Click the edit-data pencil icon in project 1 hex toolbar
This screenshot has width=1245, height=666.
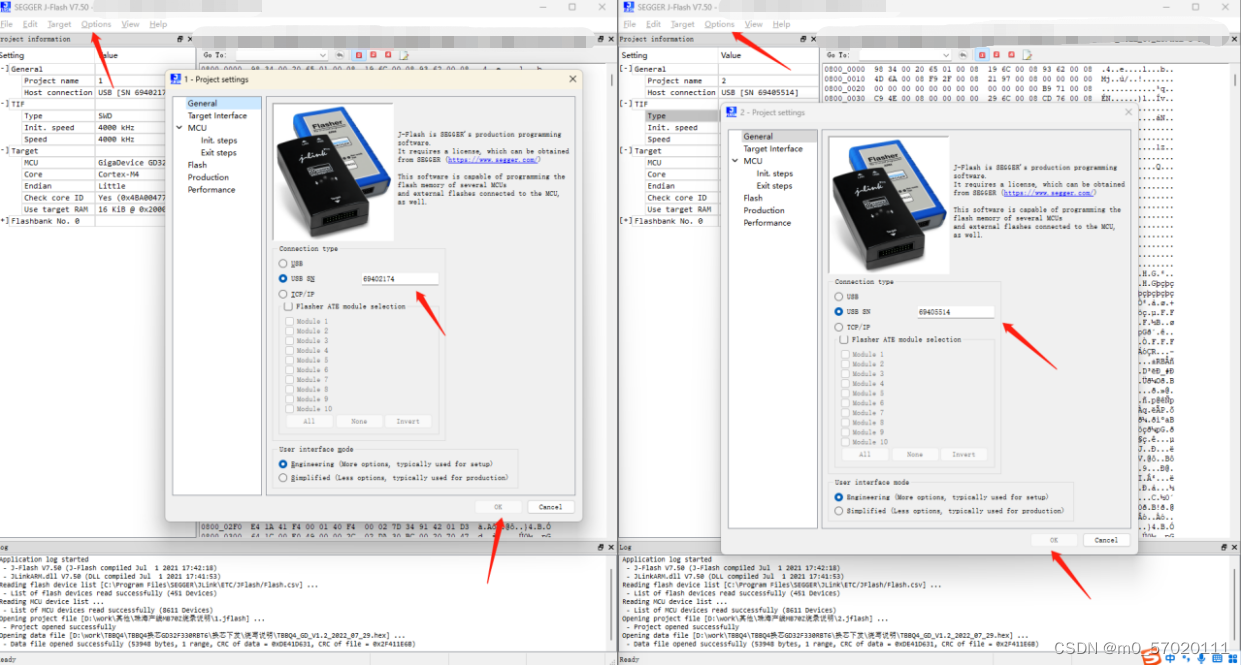(404, 55)
